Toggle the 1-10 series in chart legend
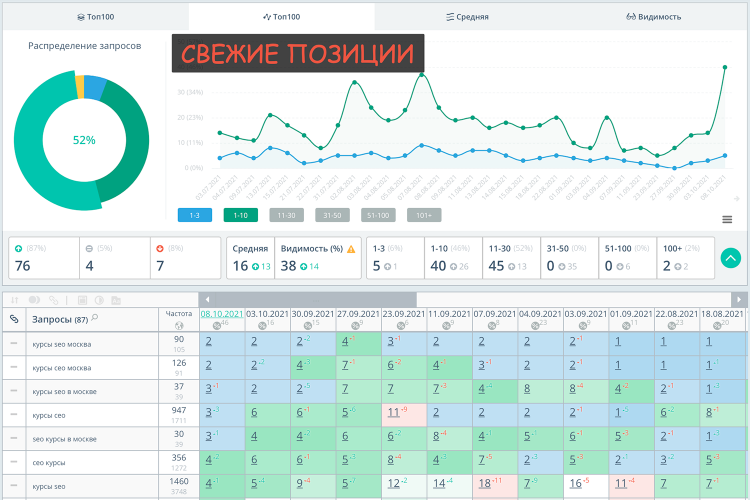This screenshot has width=750, height=500. coord(240,215)
